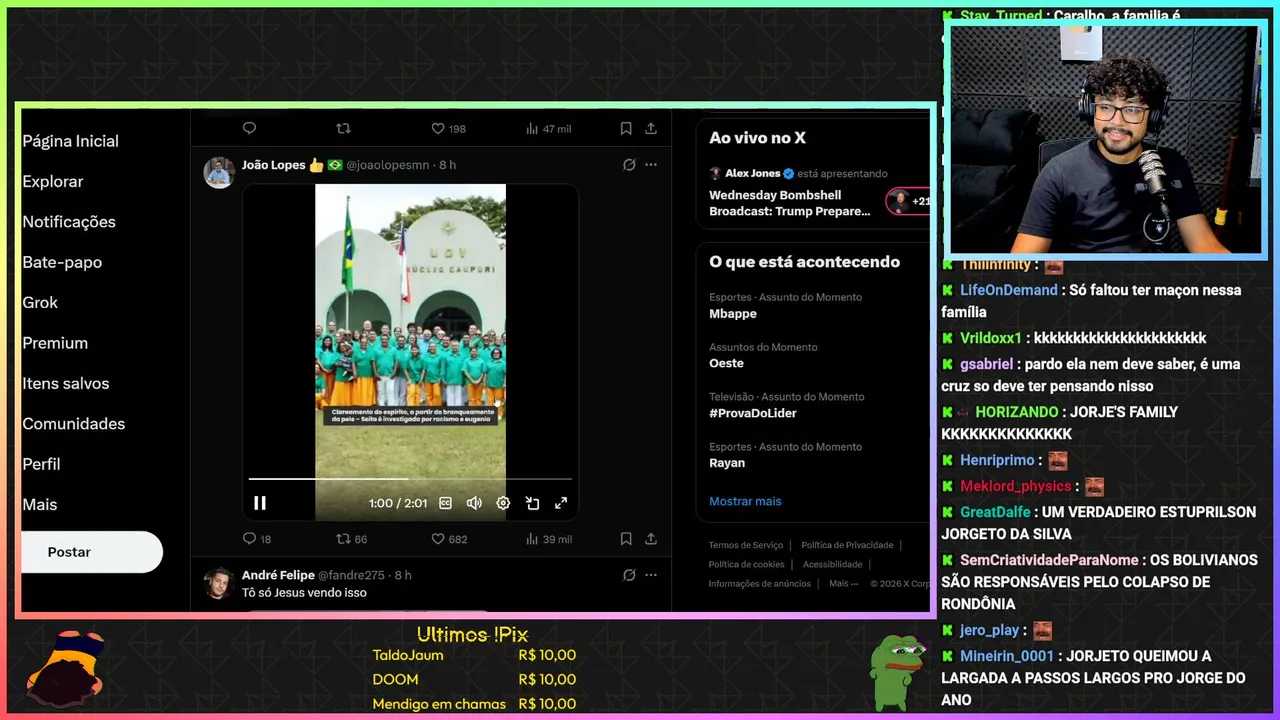Share the top tweet with 198 likes
This screenshot has height=720, width=1280.
click(x=651, y=128)
